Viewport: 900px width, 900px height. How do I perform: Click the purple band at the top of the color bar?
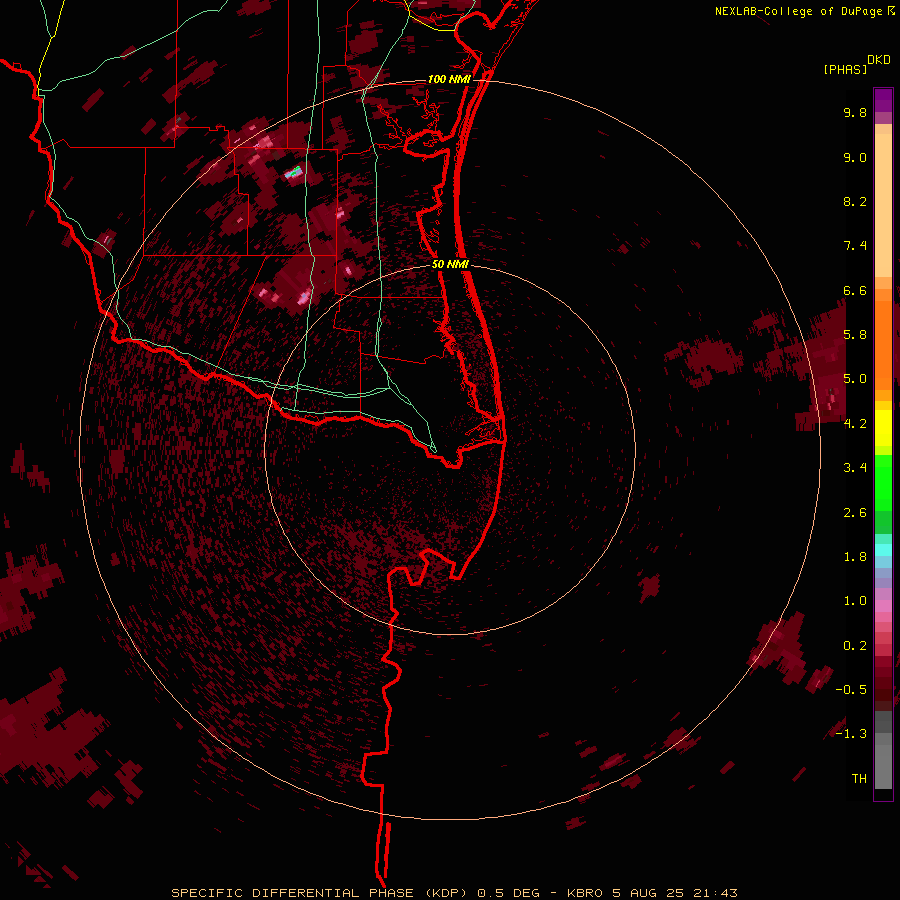click(x=883, y=100)
